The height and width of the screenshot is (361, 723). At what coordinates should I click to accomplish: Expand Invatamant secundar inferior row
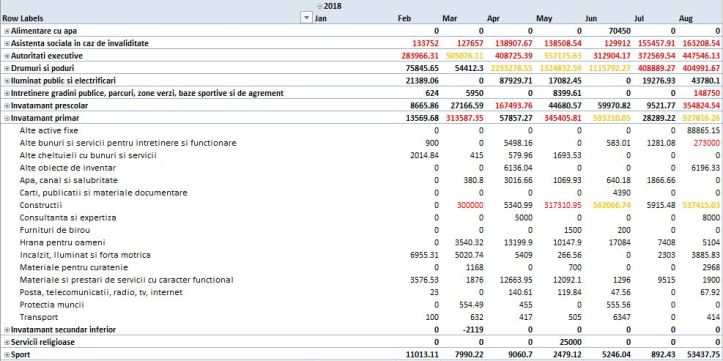click(x=6, y=330)
